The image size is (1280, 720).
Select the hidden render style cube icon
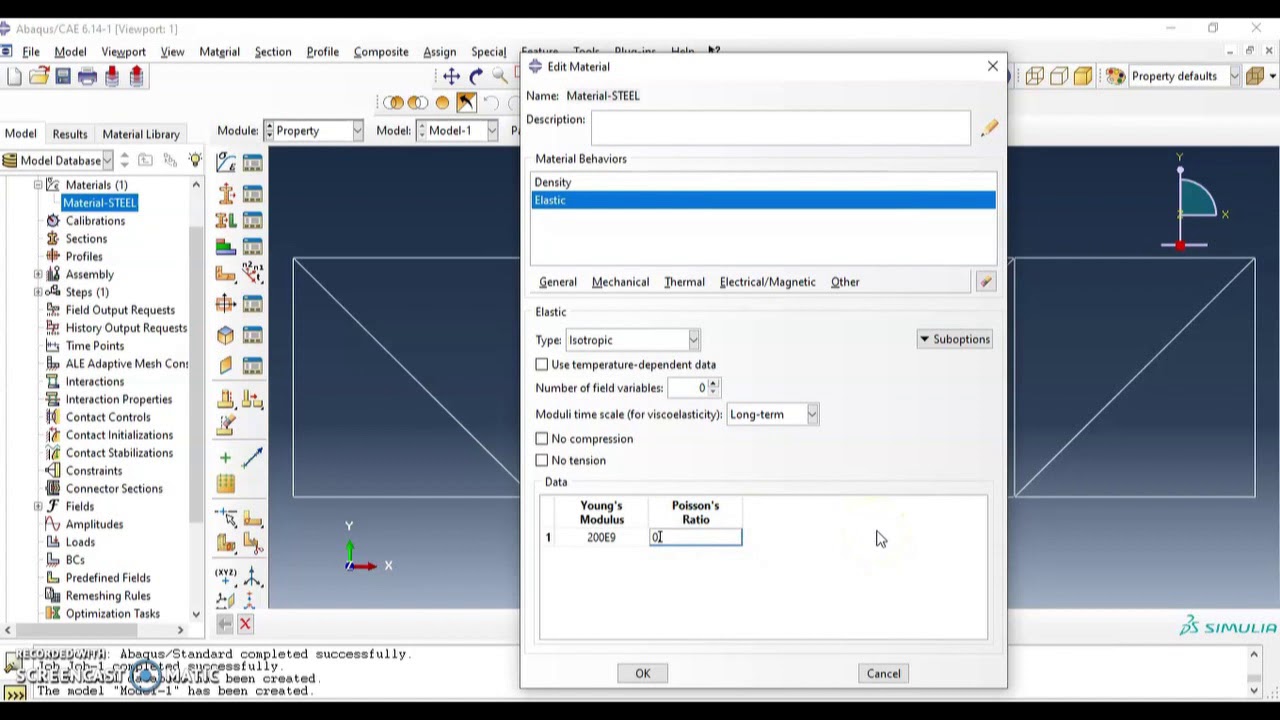[1059, 76]
